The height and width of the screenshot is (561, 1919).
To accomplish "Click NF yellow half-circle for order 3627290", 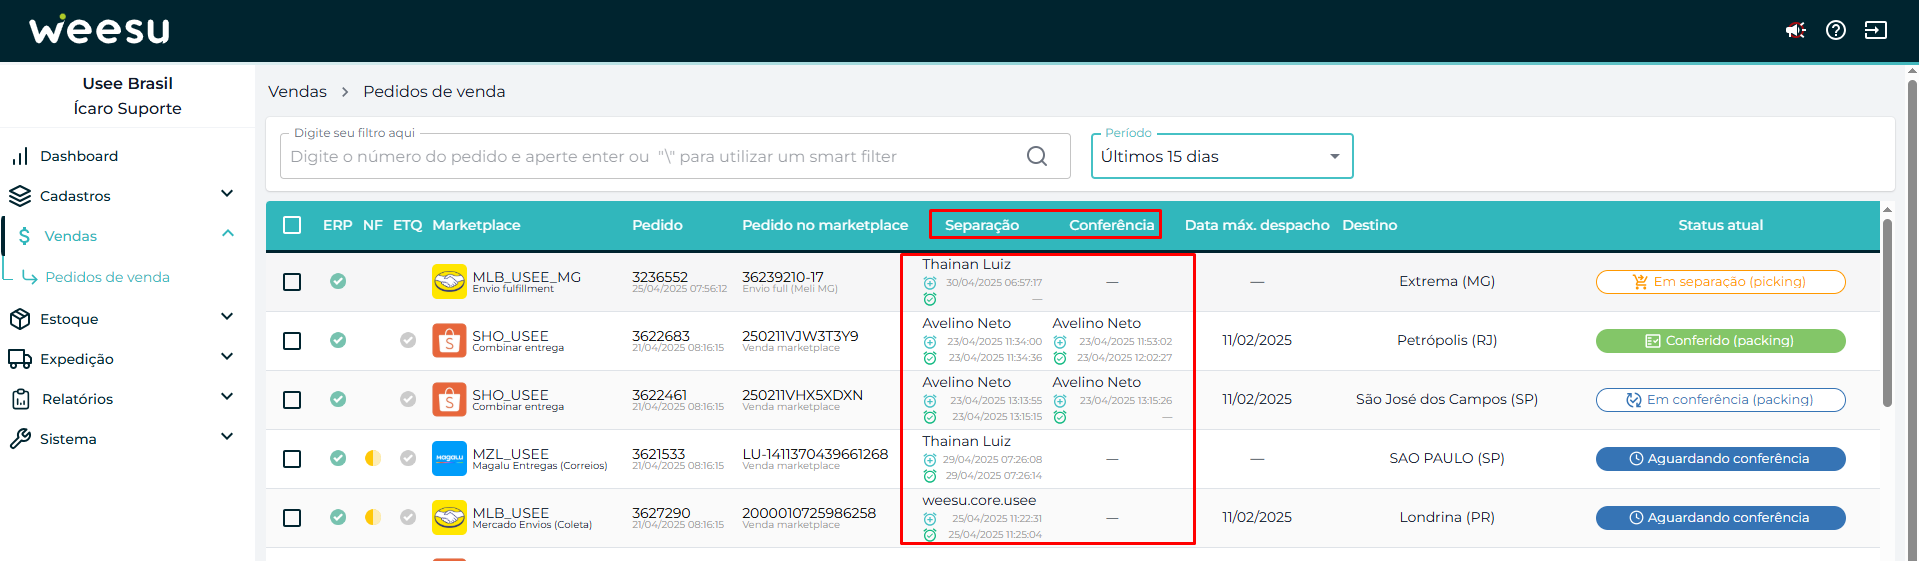I will point(373,517).
